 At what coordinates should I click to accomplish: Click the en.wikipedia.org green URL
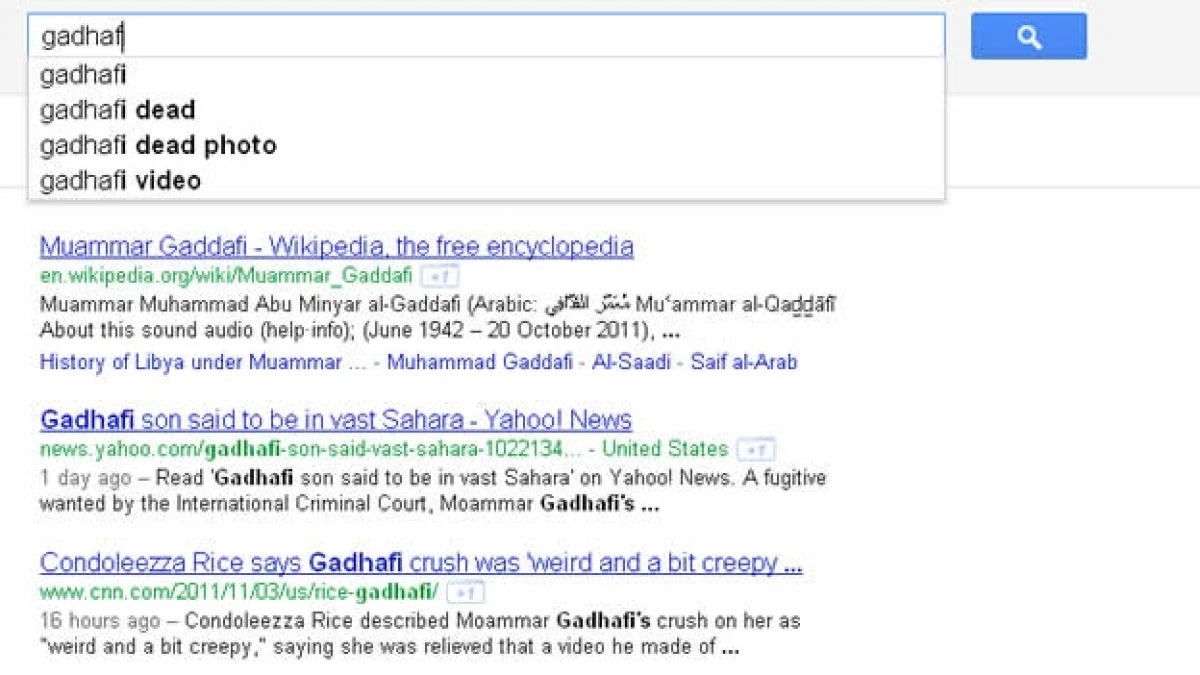(226, 276)
